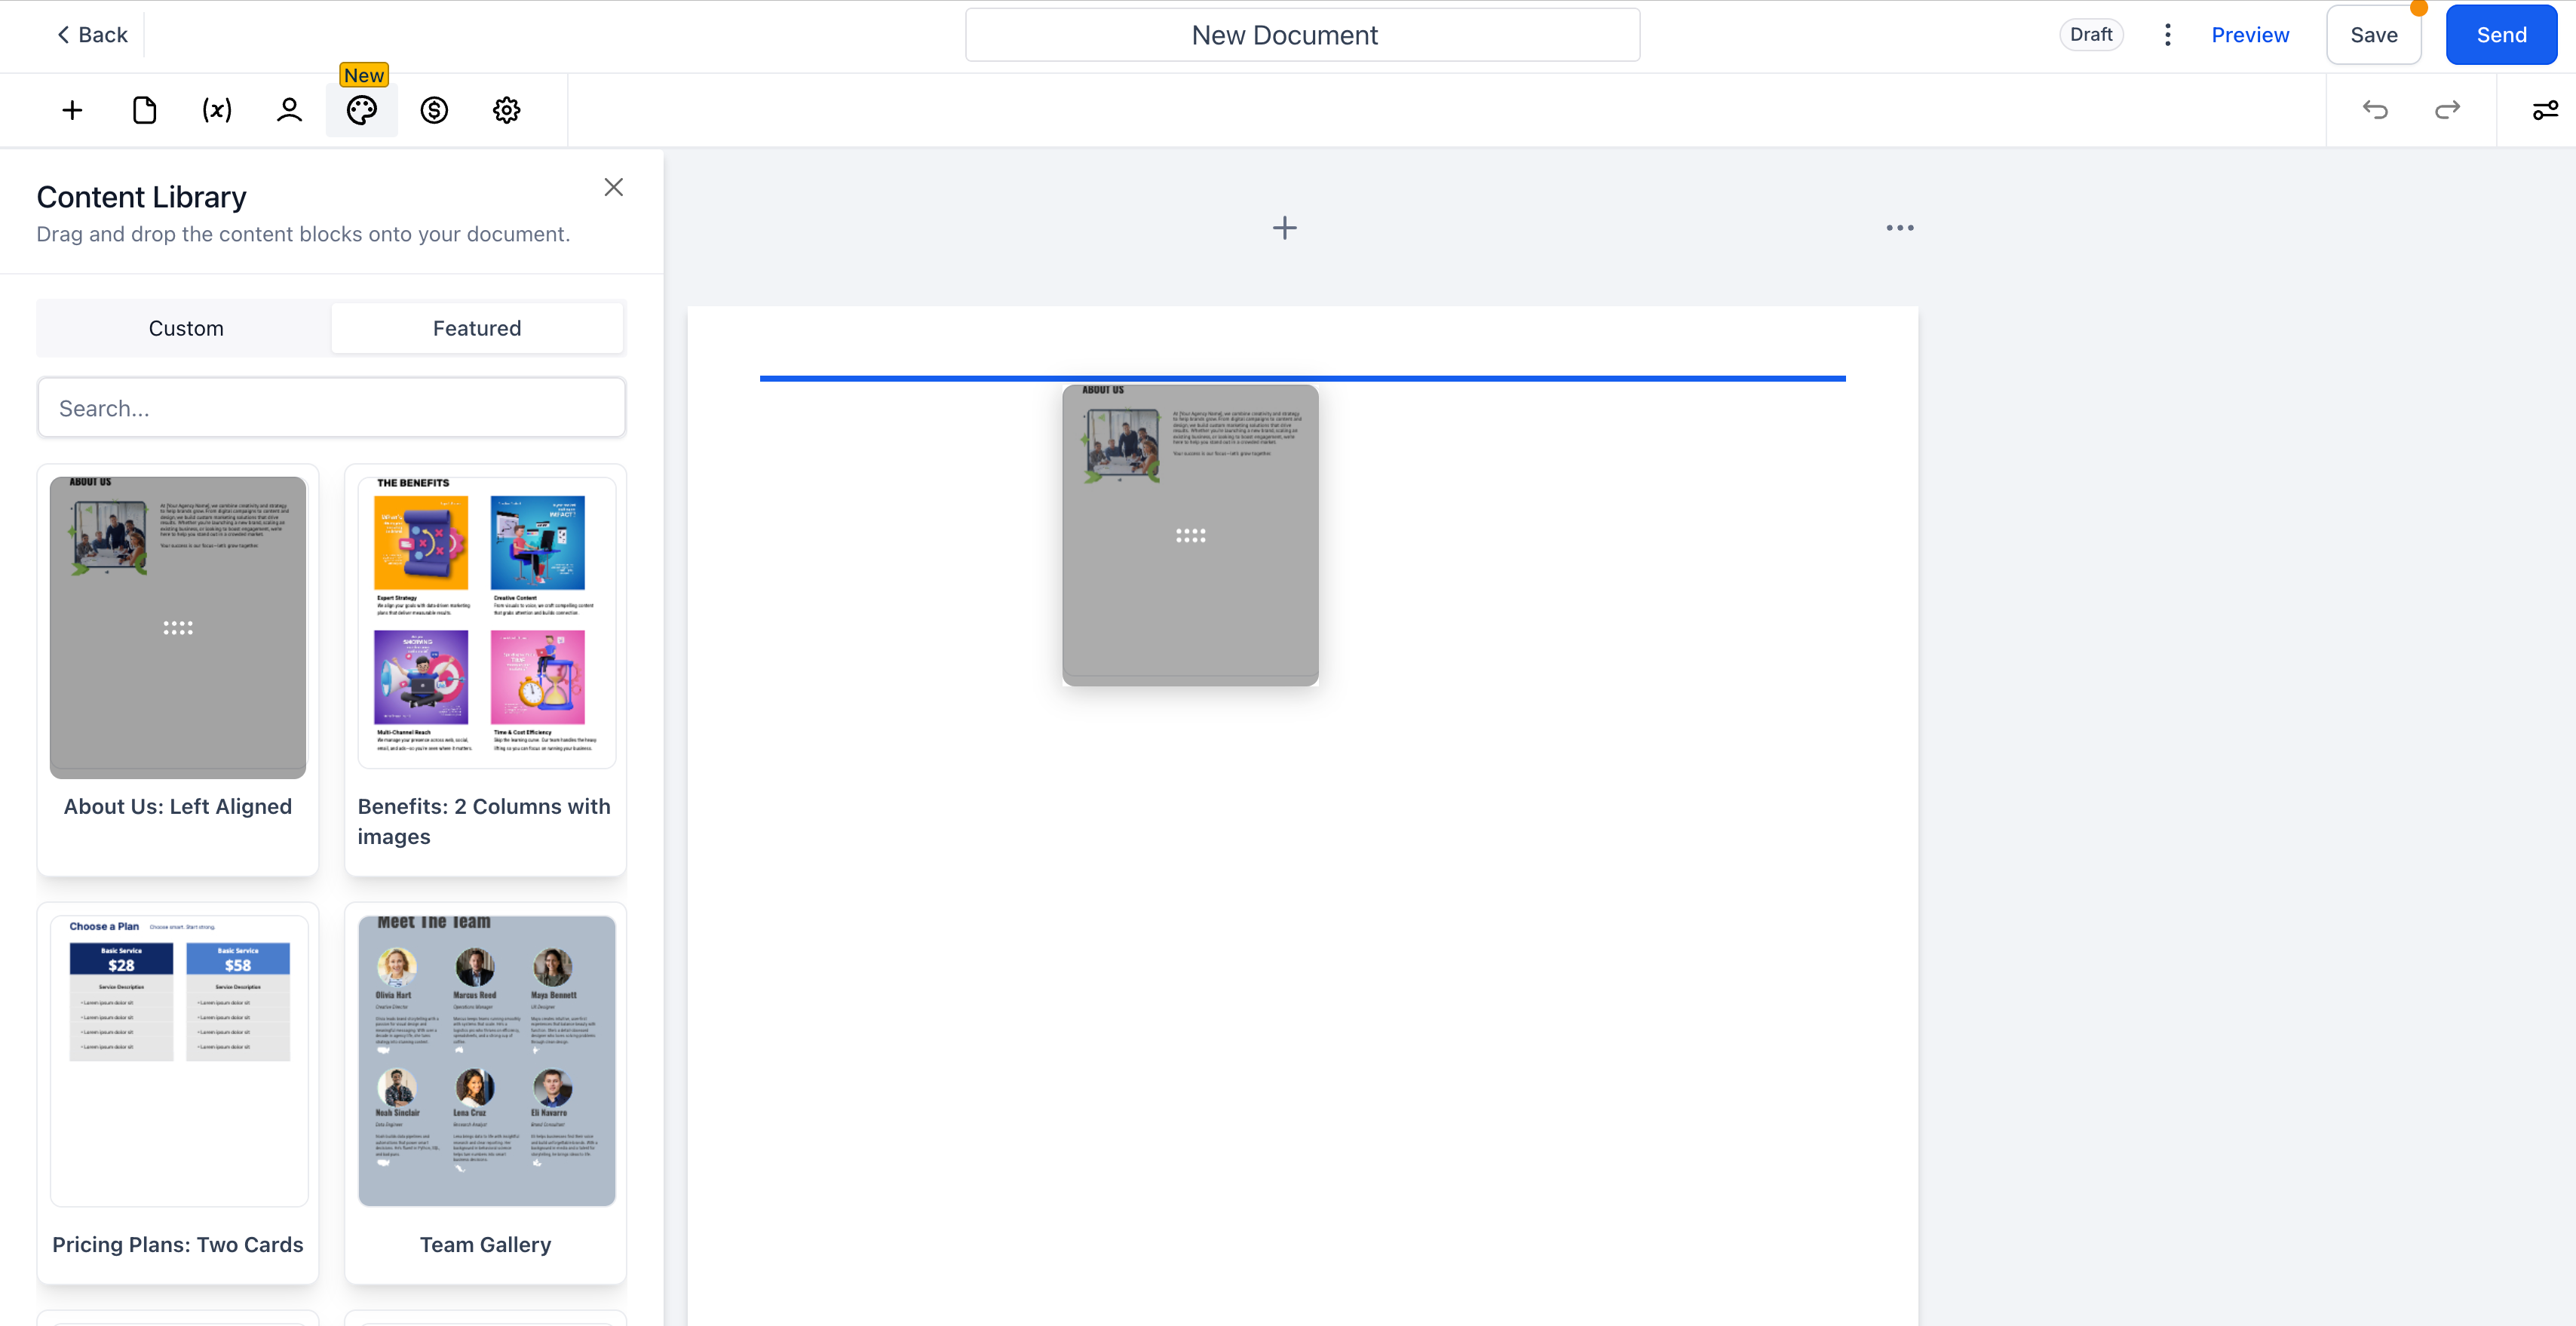The image size is (2576, 1326).
Task: Click the Content Library search field
Action: 331,407
